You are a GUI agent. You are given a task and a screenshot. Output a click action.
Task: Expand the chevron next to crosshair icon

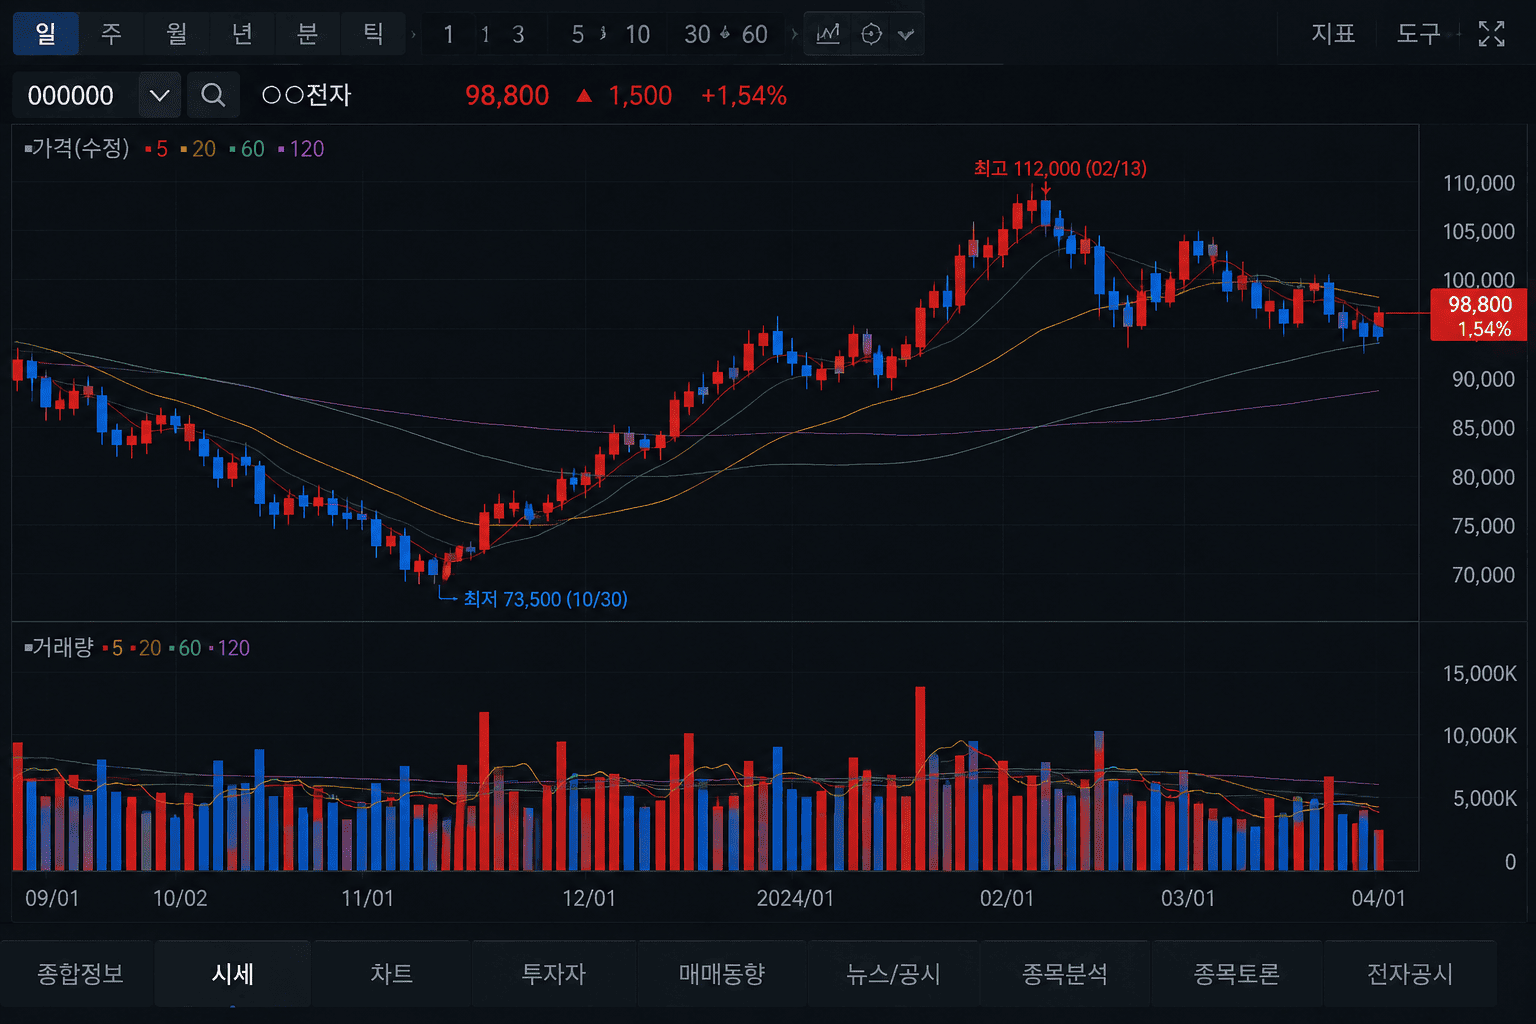pos(906,34)
